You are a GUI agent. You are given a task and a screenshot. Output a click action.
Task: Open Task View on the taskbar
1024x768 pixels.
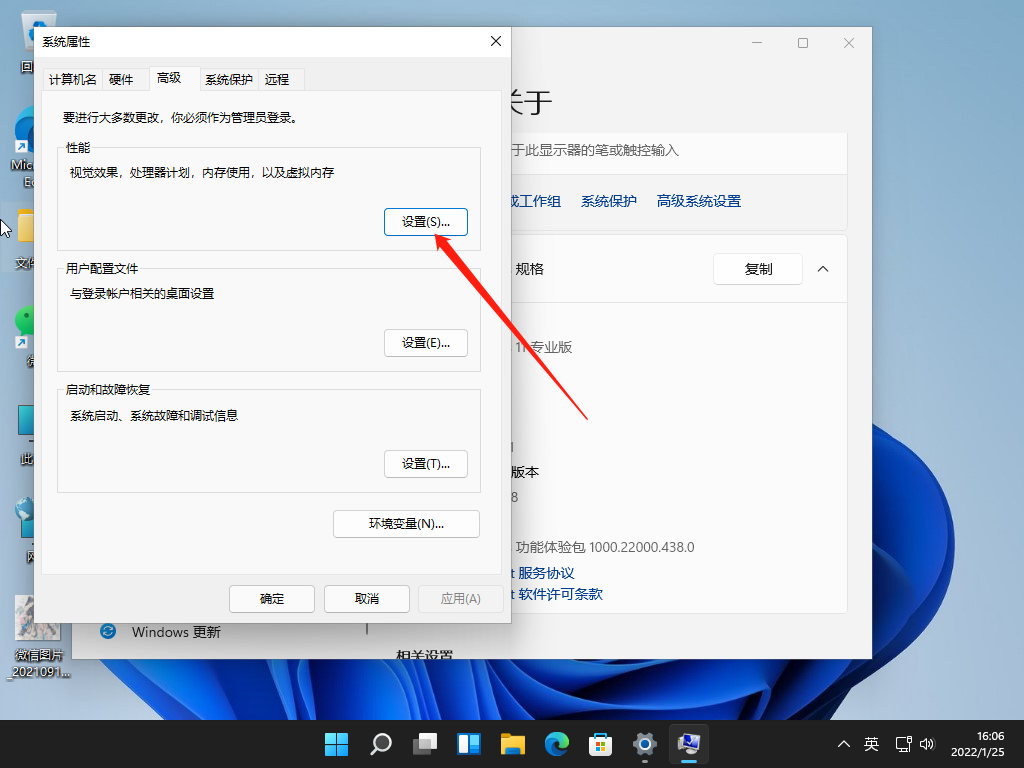pos(425,744)
